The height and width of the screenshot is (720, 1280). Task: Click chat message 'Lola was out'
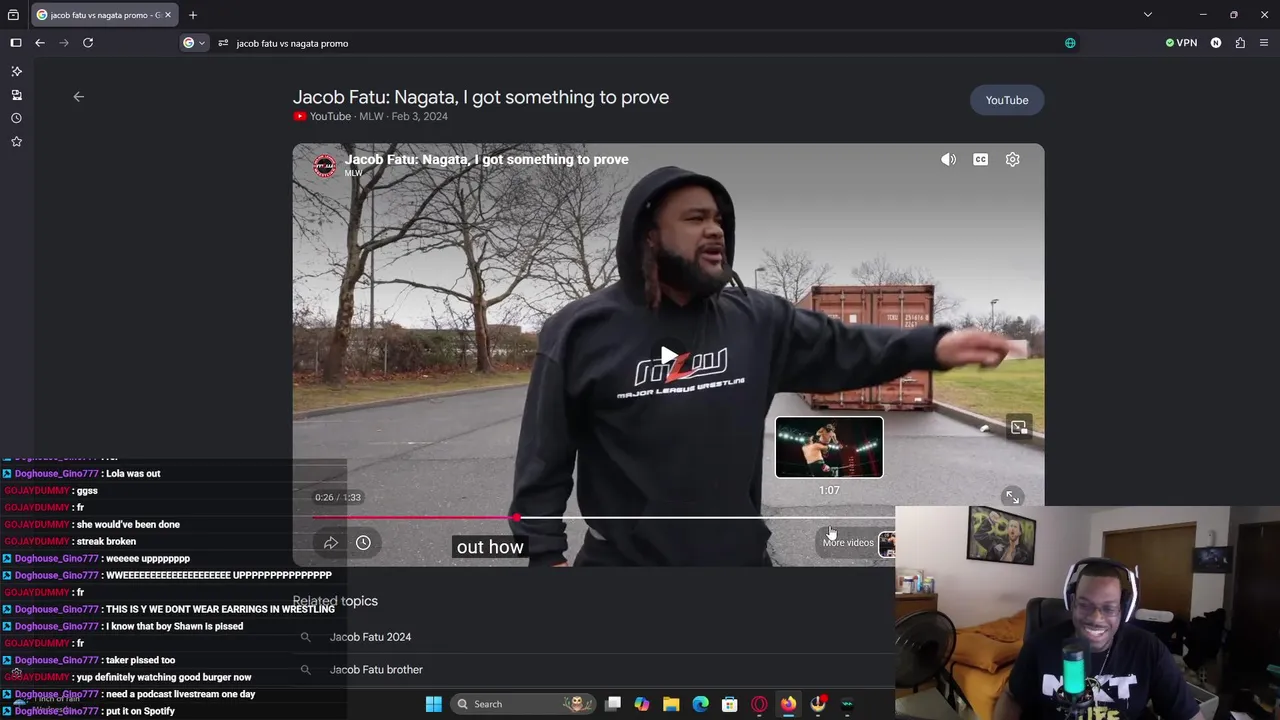pos(132,474)
